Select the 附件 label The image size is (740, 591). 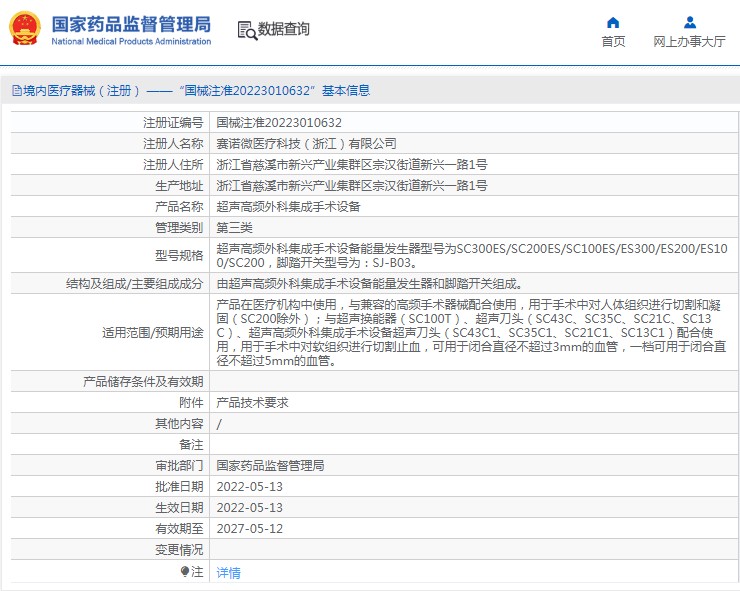click(191, 403)
